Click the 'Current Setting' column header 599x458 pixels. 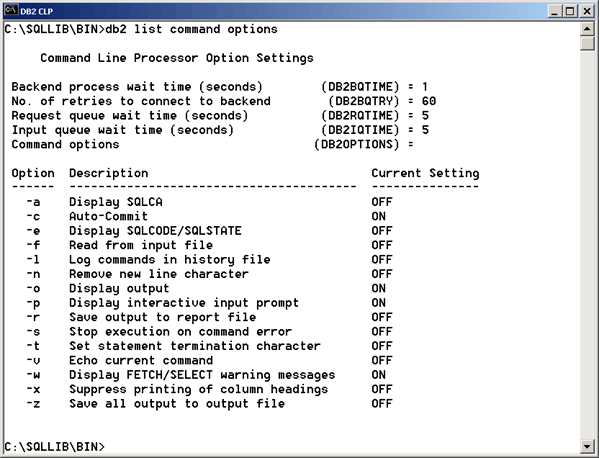tap(425, 173)
